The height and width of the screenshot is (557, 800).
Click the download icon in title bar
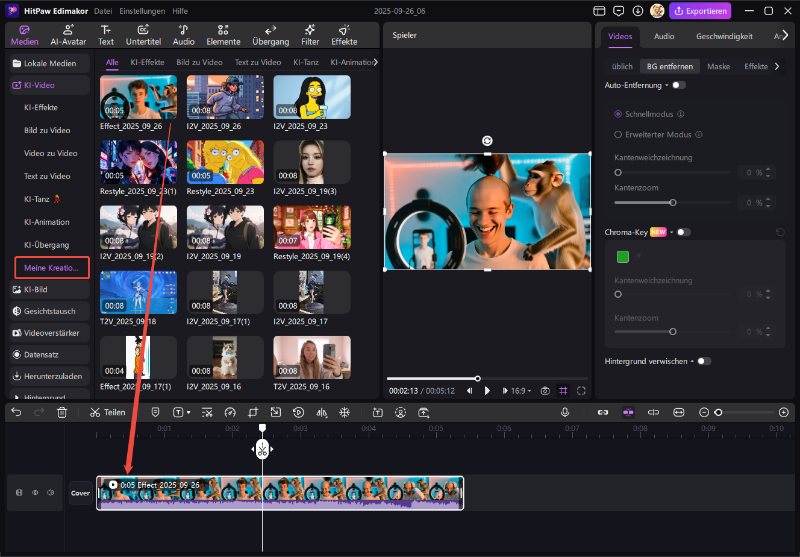638,11
